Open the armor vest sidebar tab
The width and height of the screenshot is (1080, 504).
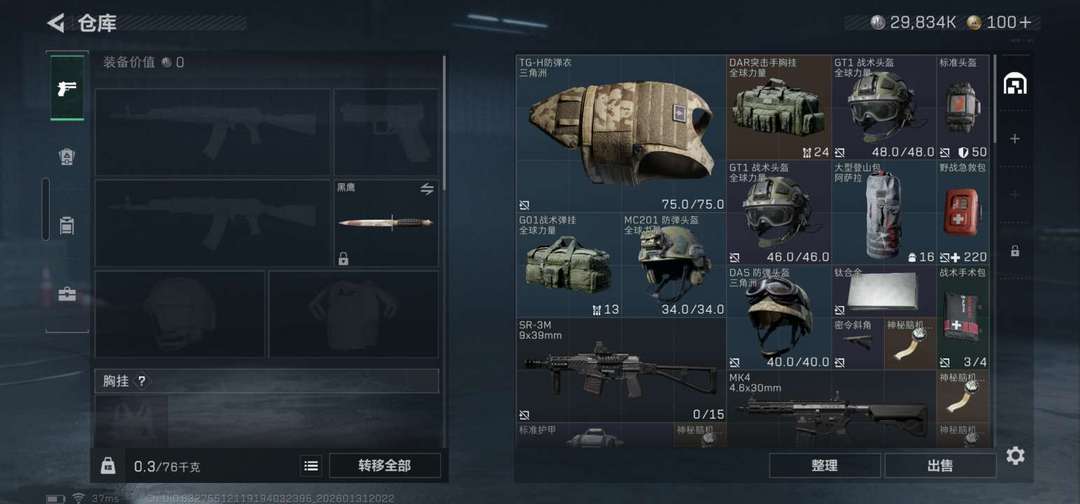(x=67, y=157)
